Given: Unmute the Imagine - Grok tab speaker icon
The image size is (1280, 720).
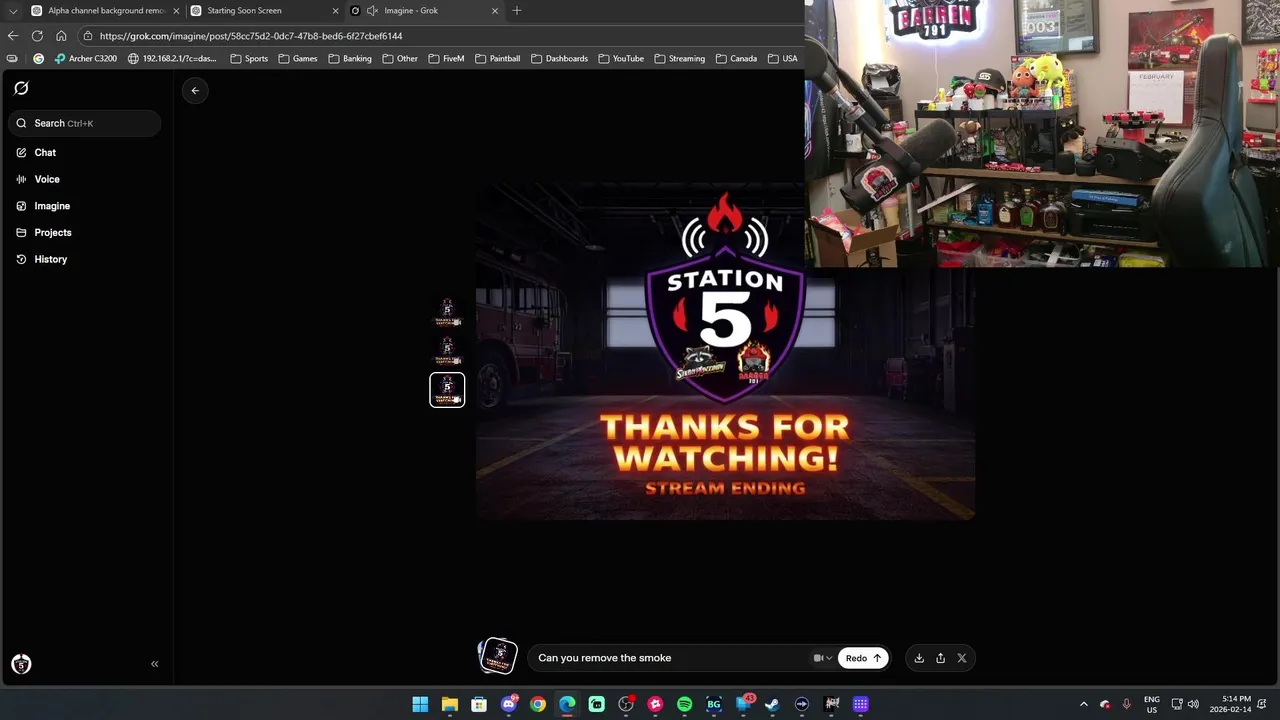Looking at the screenshot, I should tap(372, 11).
